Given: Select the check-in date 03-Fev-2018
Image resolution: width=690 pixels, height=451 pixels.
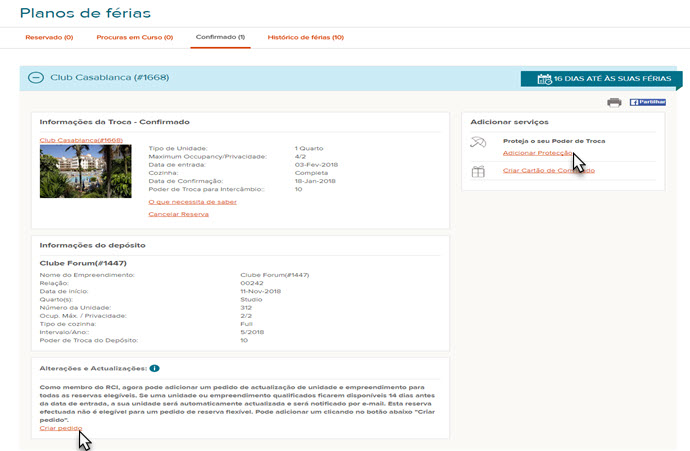Looking at the screenshot, I should coord(316,165).
